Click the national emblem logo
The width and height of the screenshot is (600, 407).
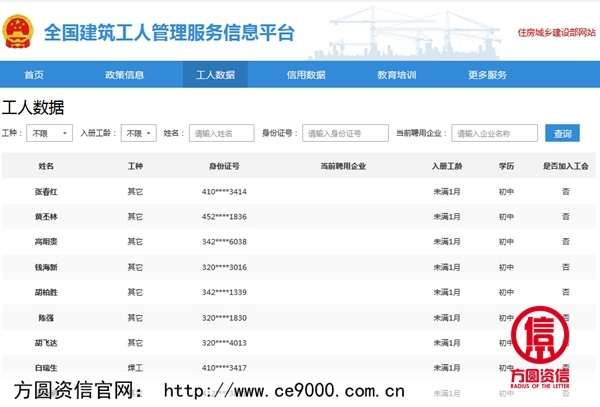(18, 31)
